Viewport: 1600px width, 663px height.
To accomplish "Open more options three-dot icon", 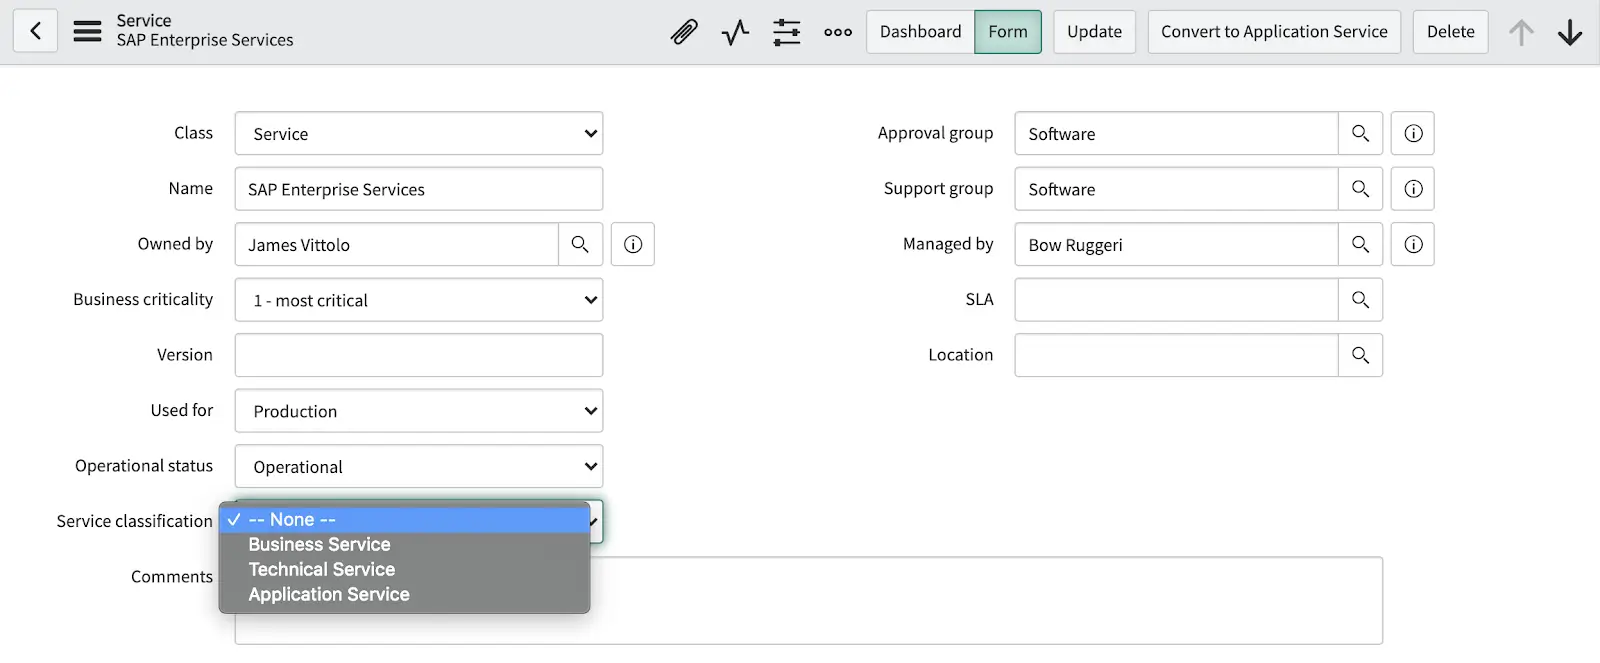I will 838,32.
